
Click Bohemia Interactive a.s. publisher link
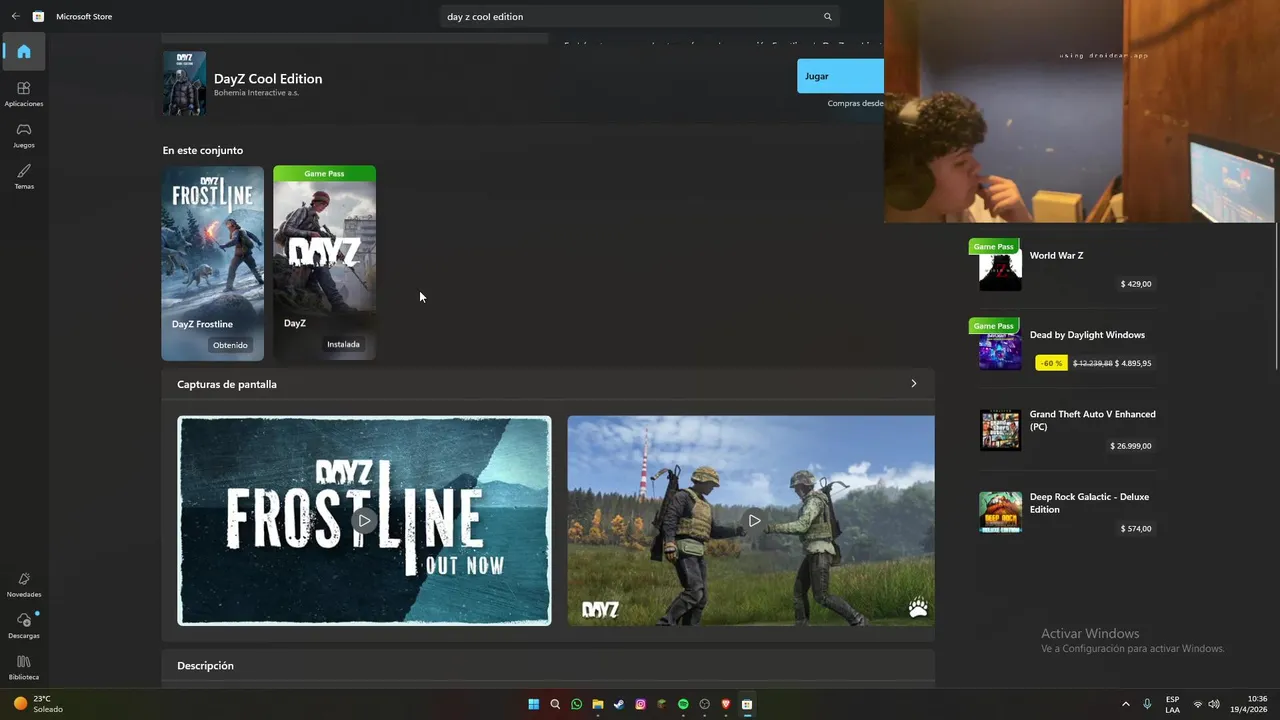256,93
